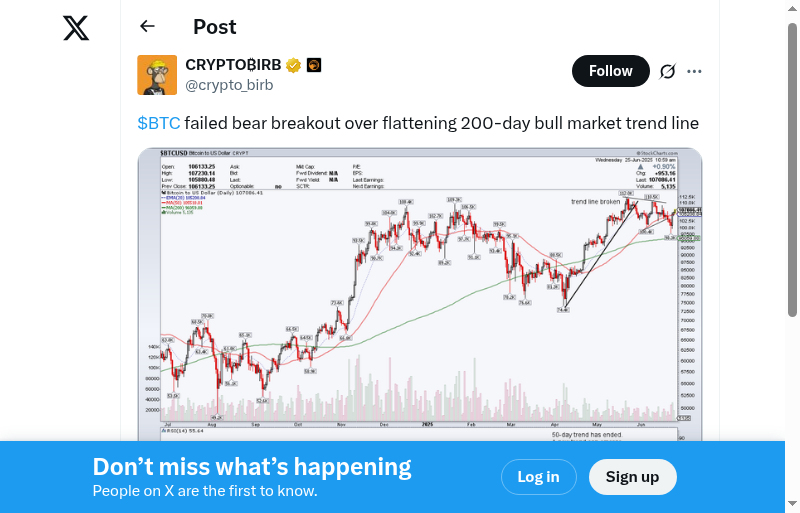The height and width of the screenshot is (513, 800).
Task: Click the gold verified badge
Action: click(294, 66)
